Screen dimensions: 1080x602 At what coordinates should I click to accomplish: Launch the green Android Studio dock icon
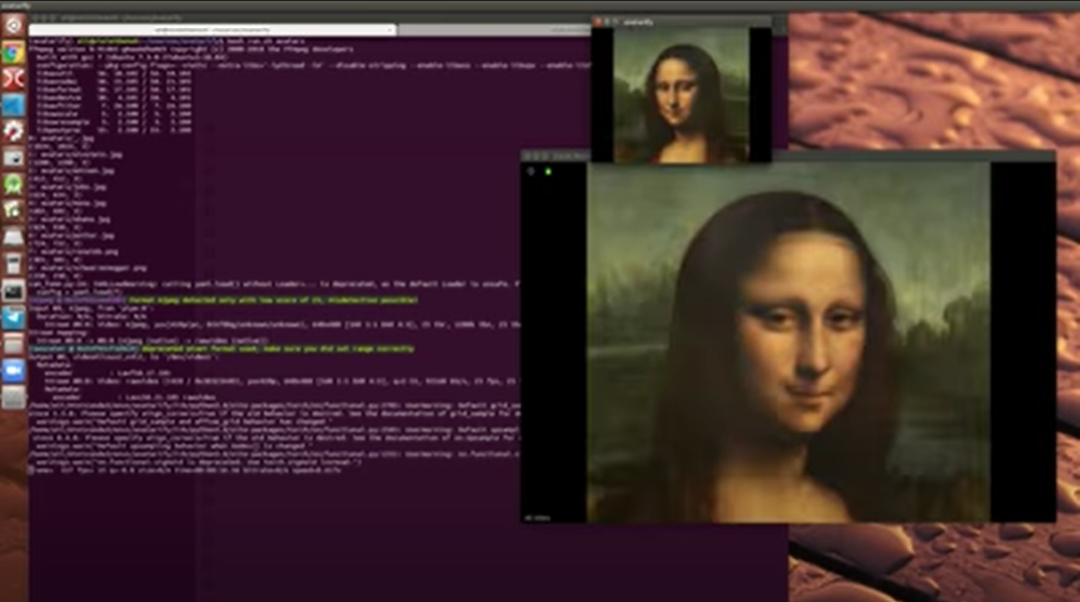tap(13, 184)
